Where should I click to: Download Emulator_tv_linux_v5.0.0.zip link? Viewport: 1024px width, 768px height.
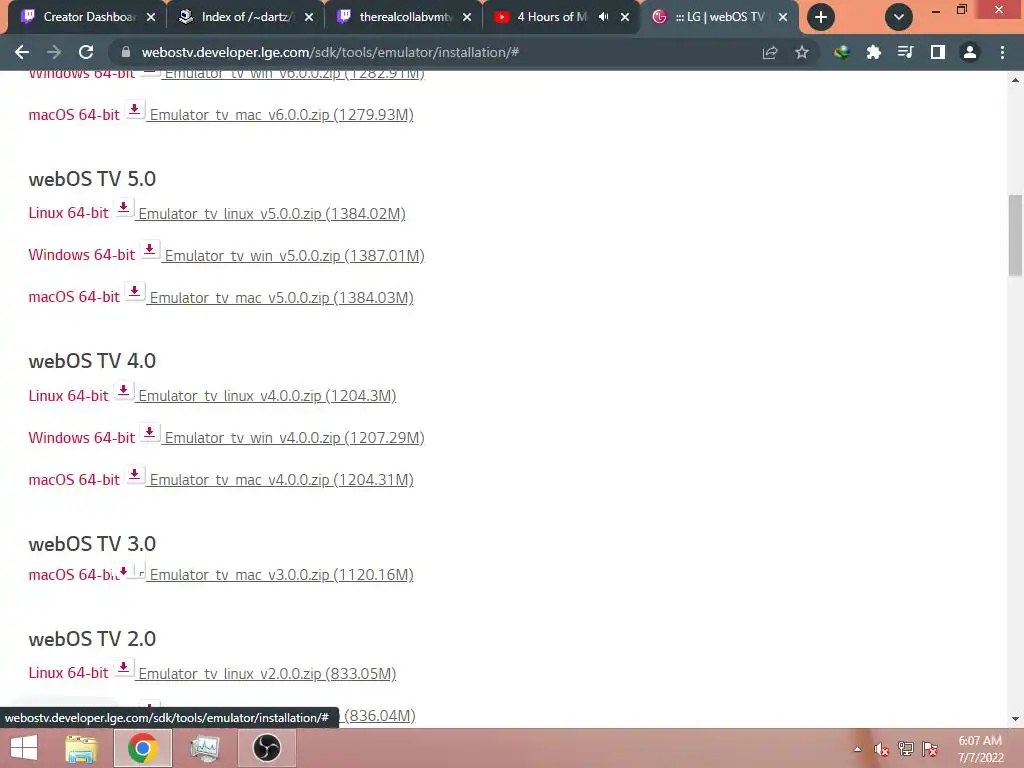[x=272, y=214]
